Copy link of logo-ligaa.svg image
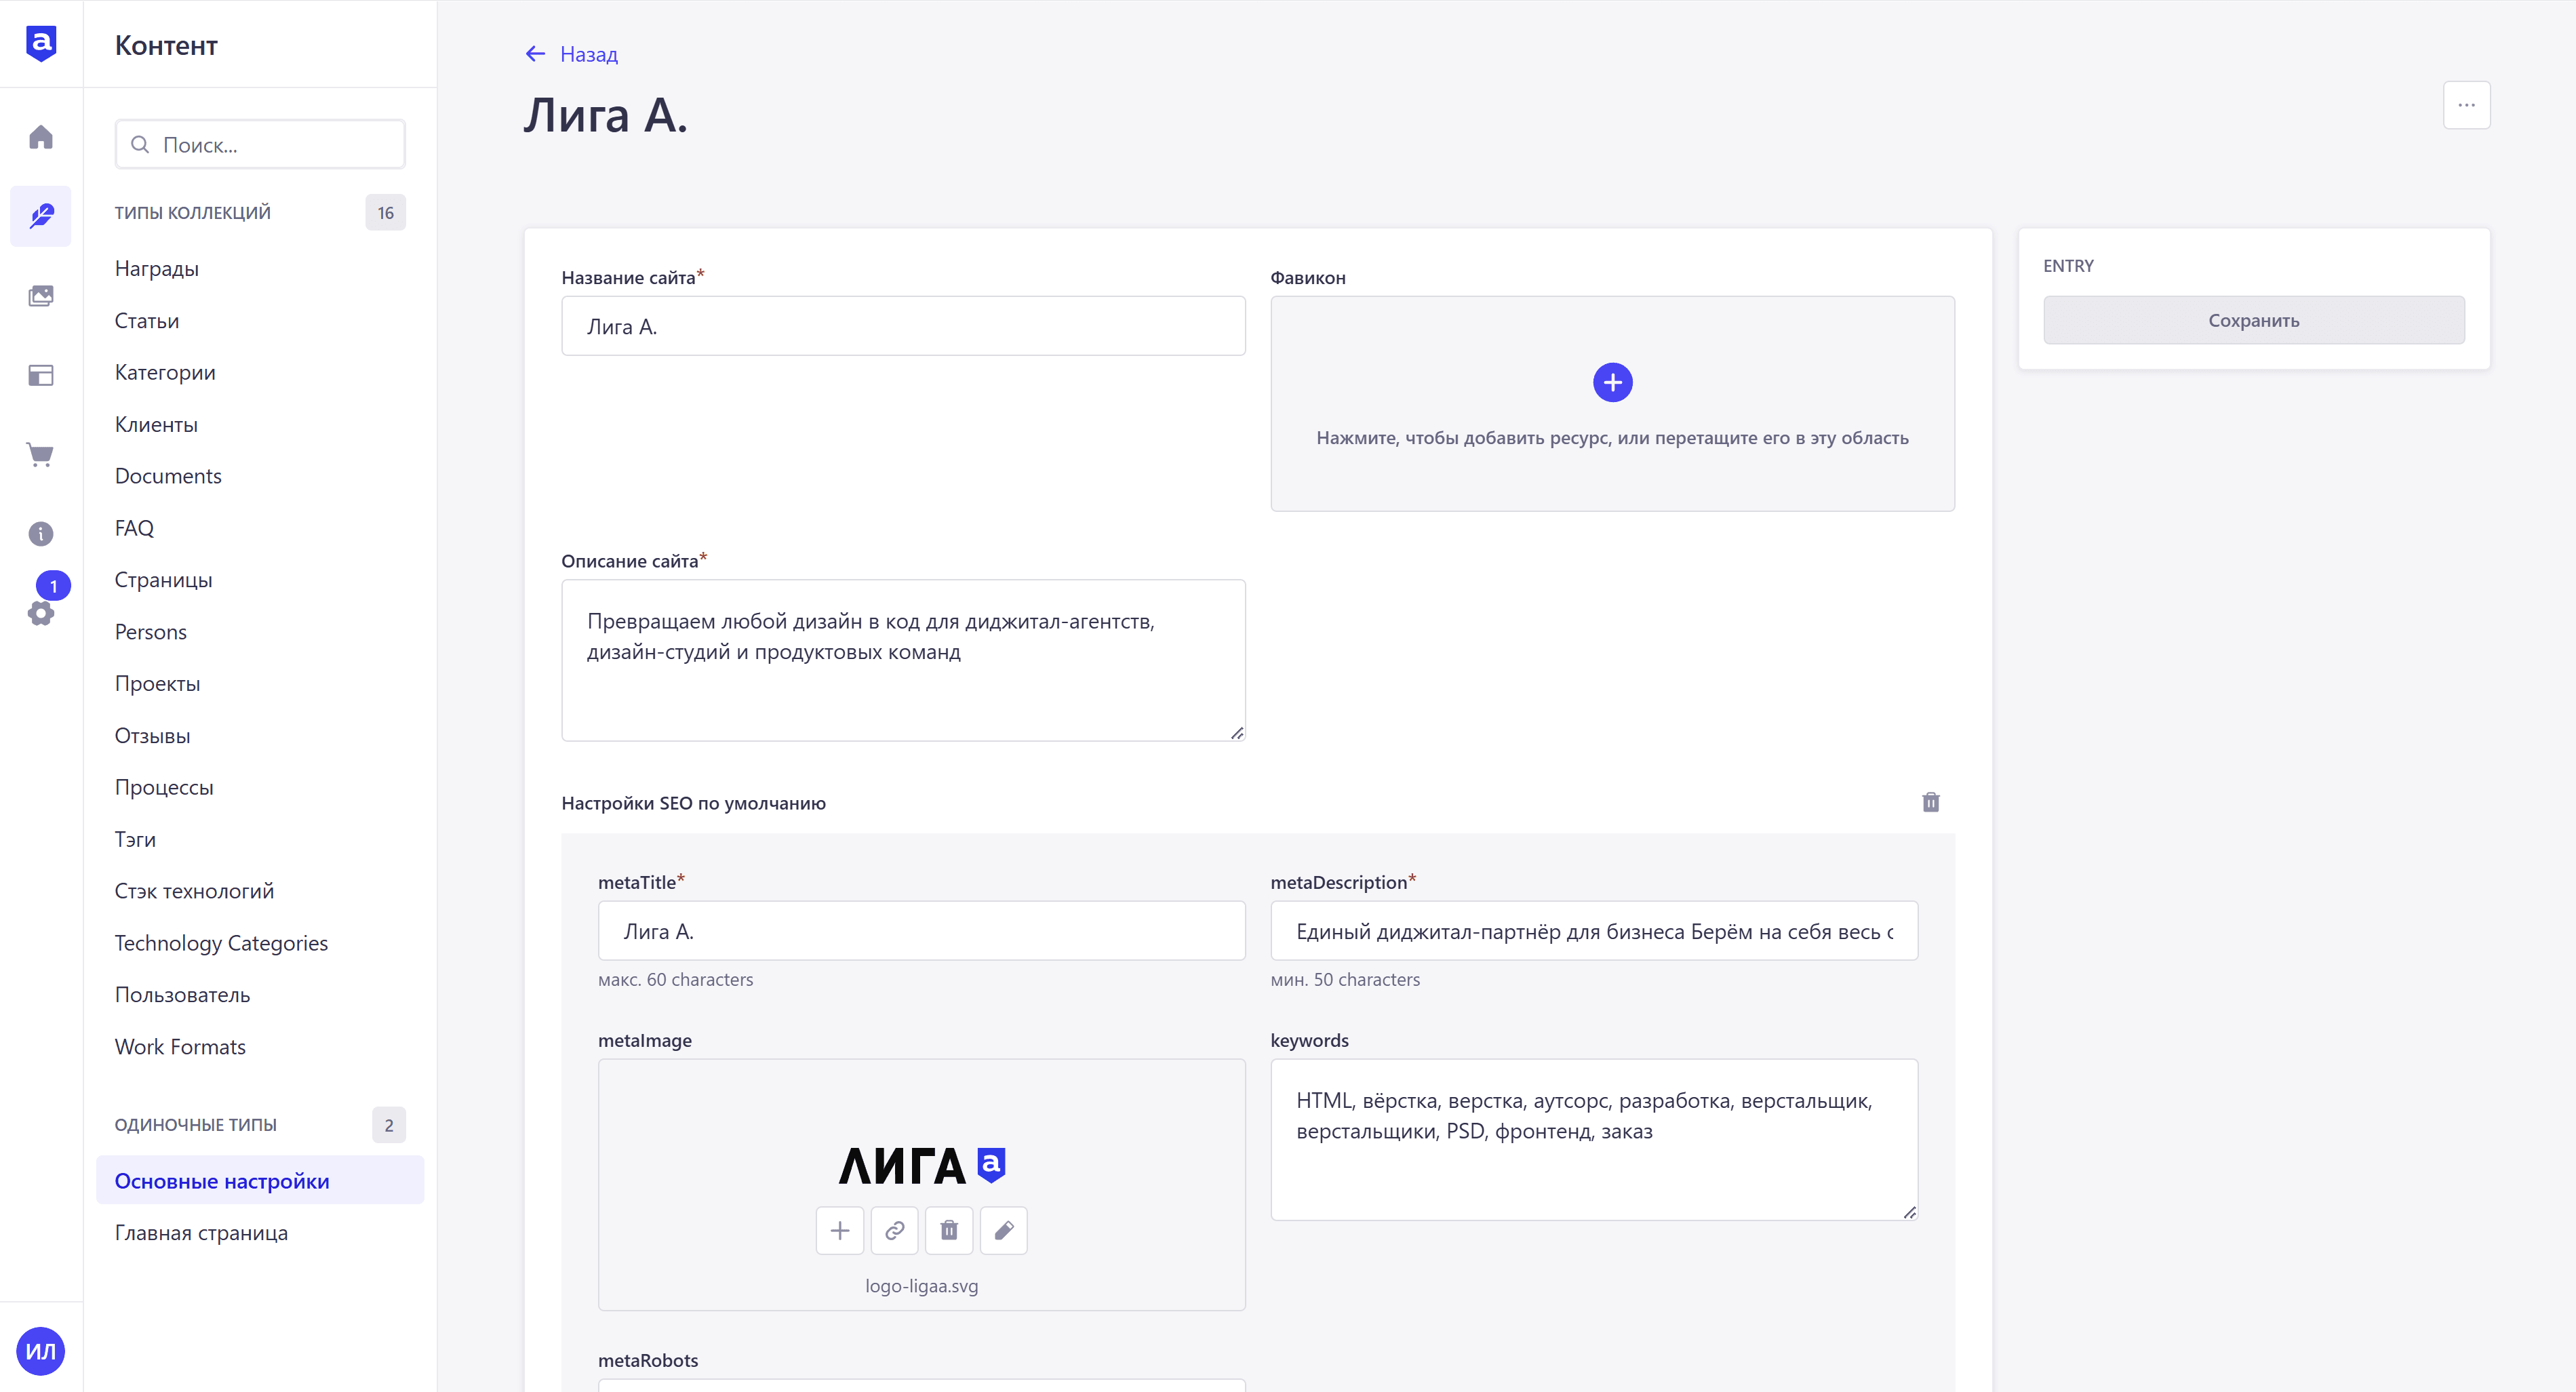Image resolution: width=2576 pixels, height=1392 pixels. pos(895,1230)
